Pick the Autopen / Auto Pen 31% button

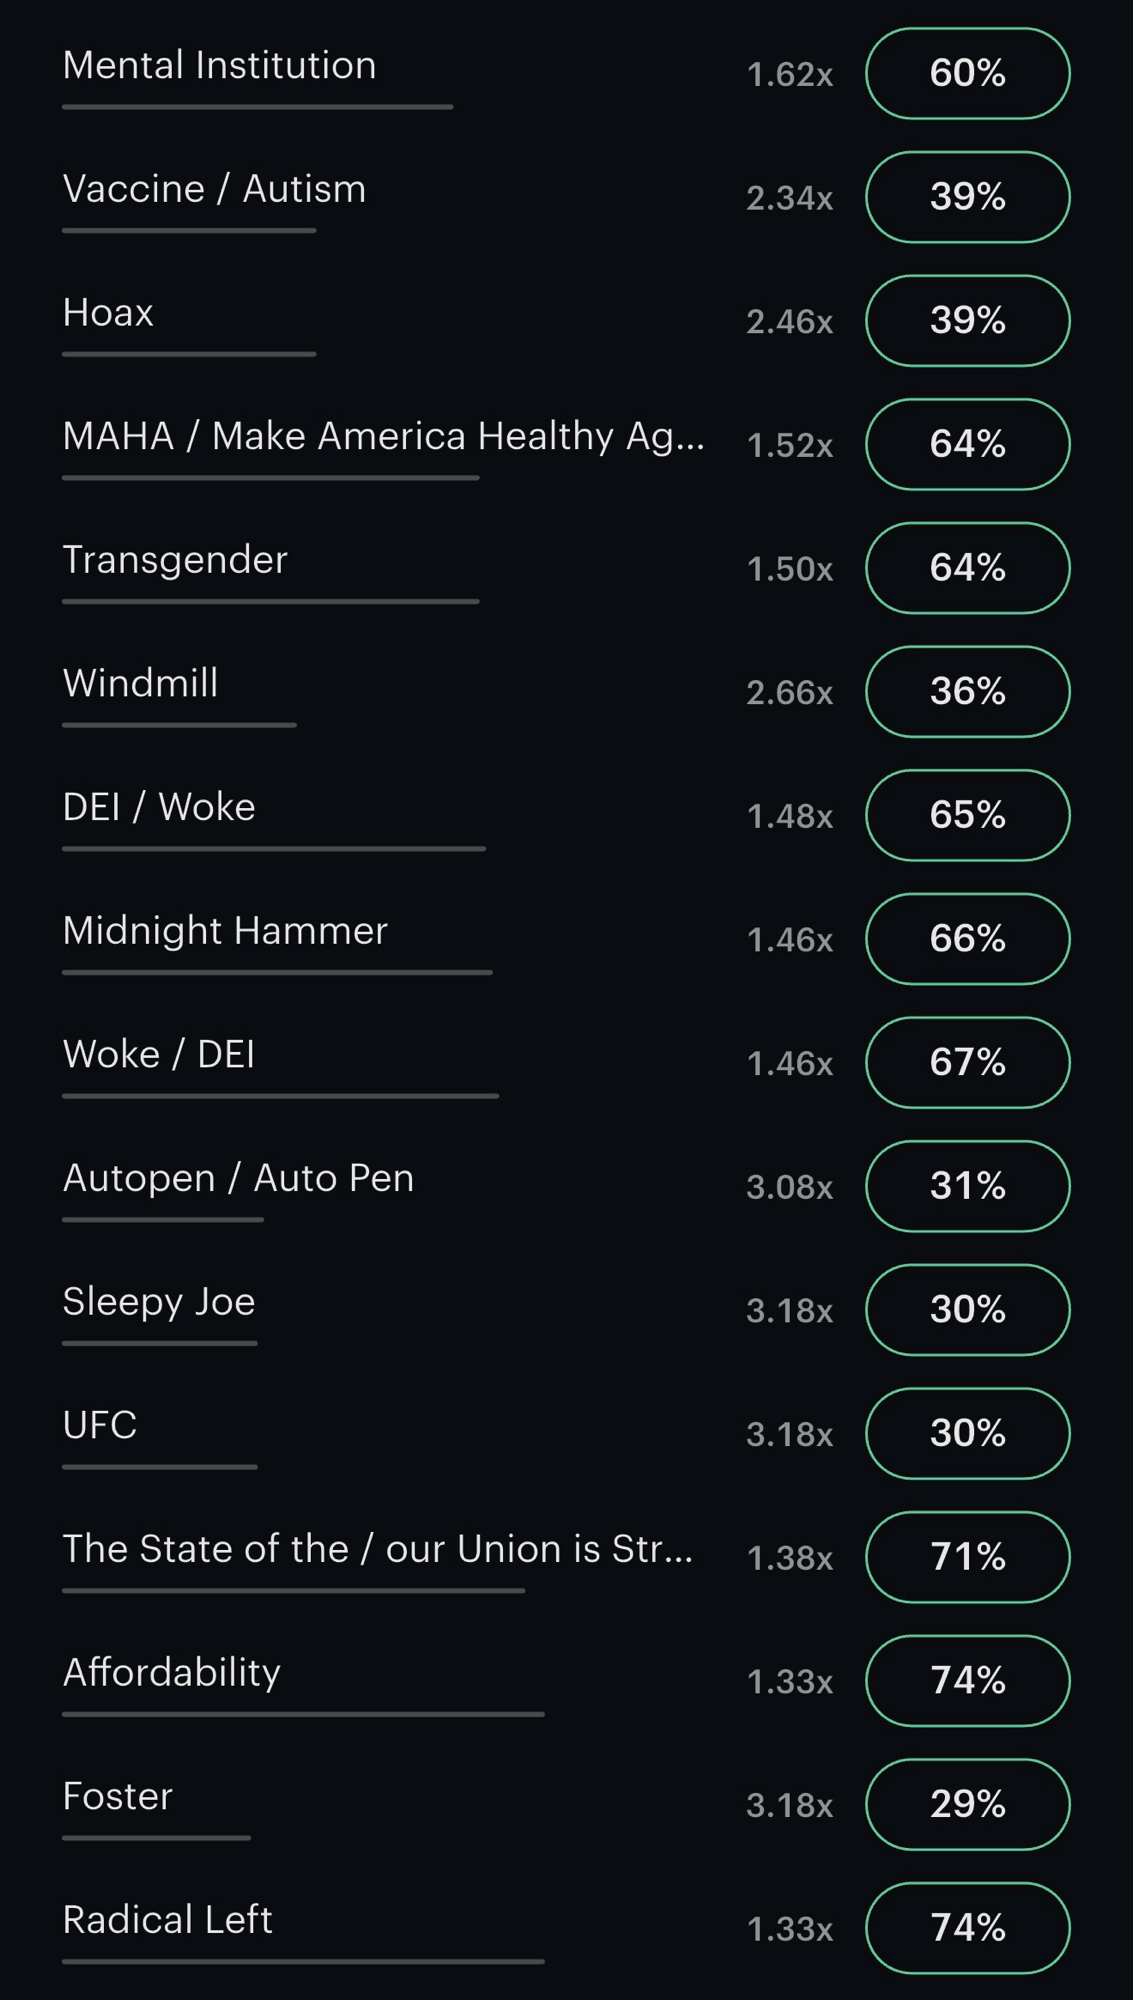(x=967, y=1186)
